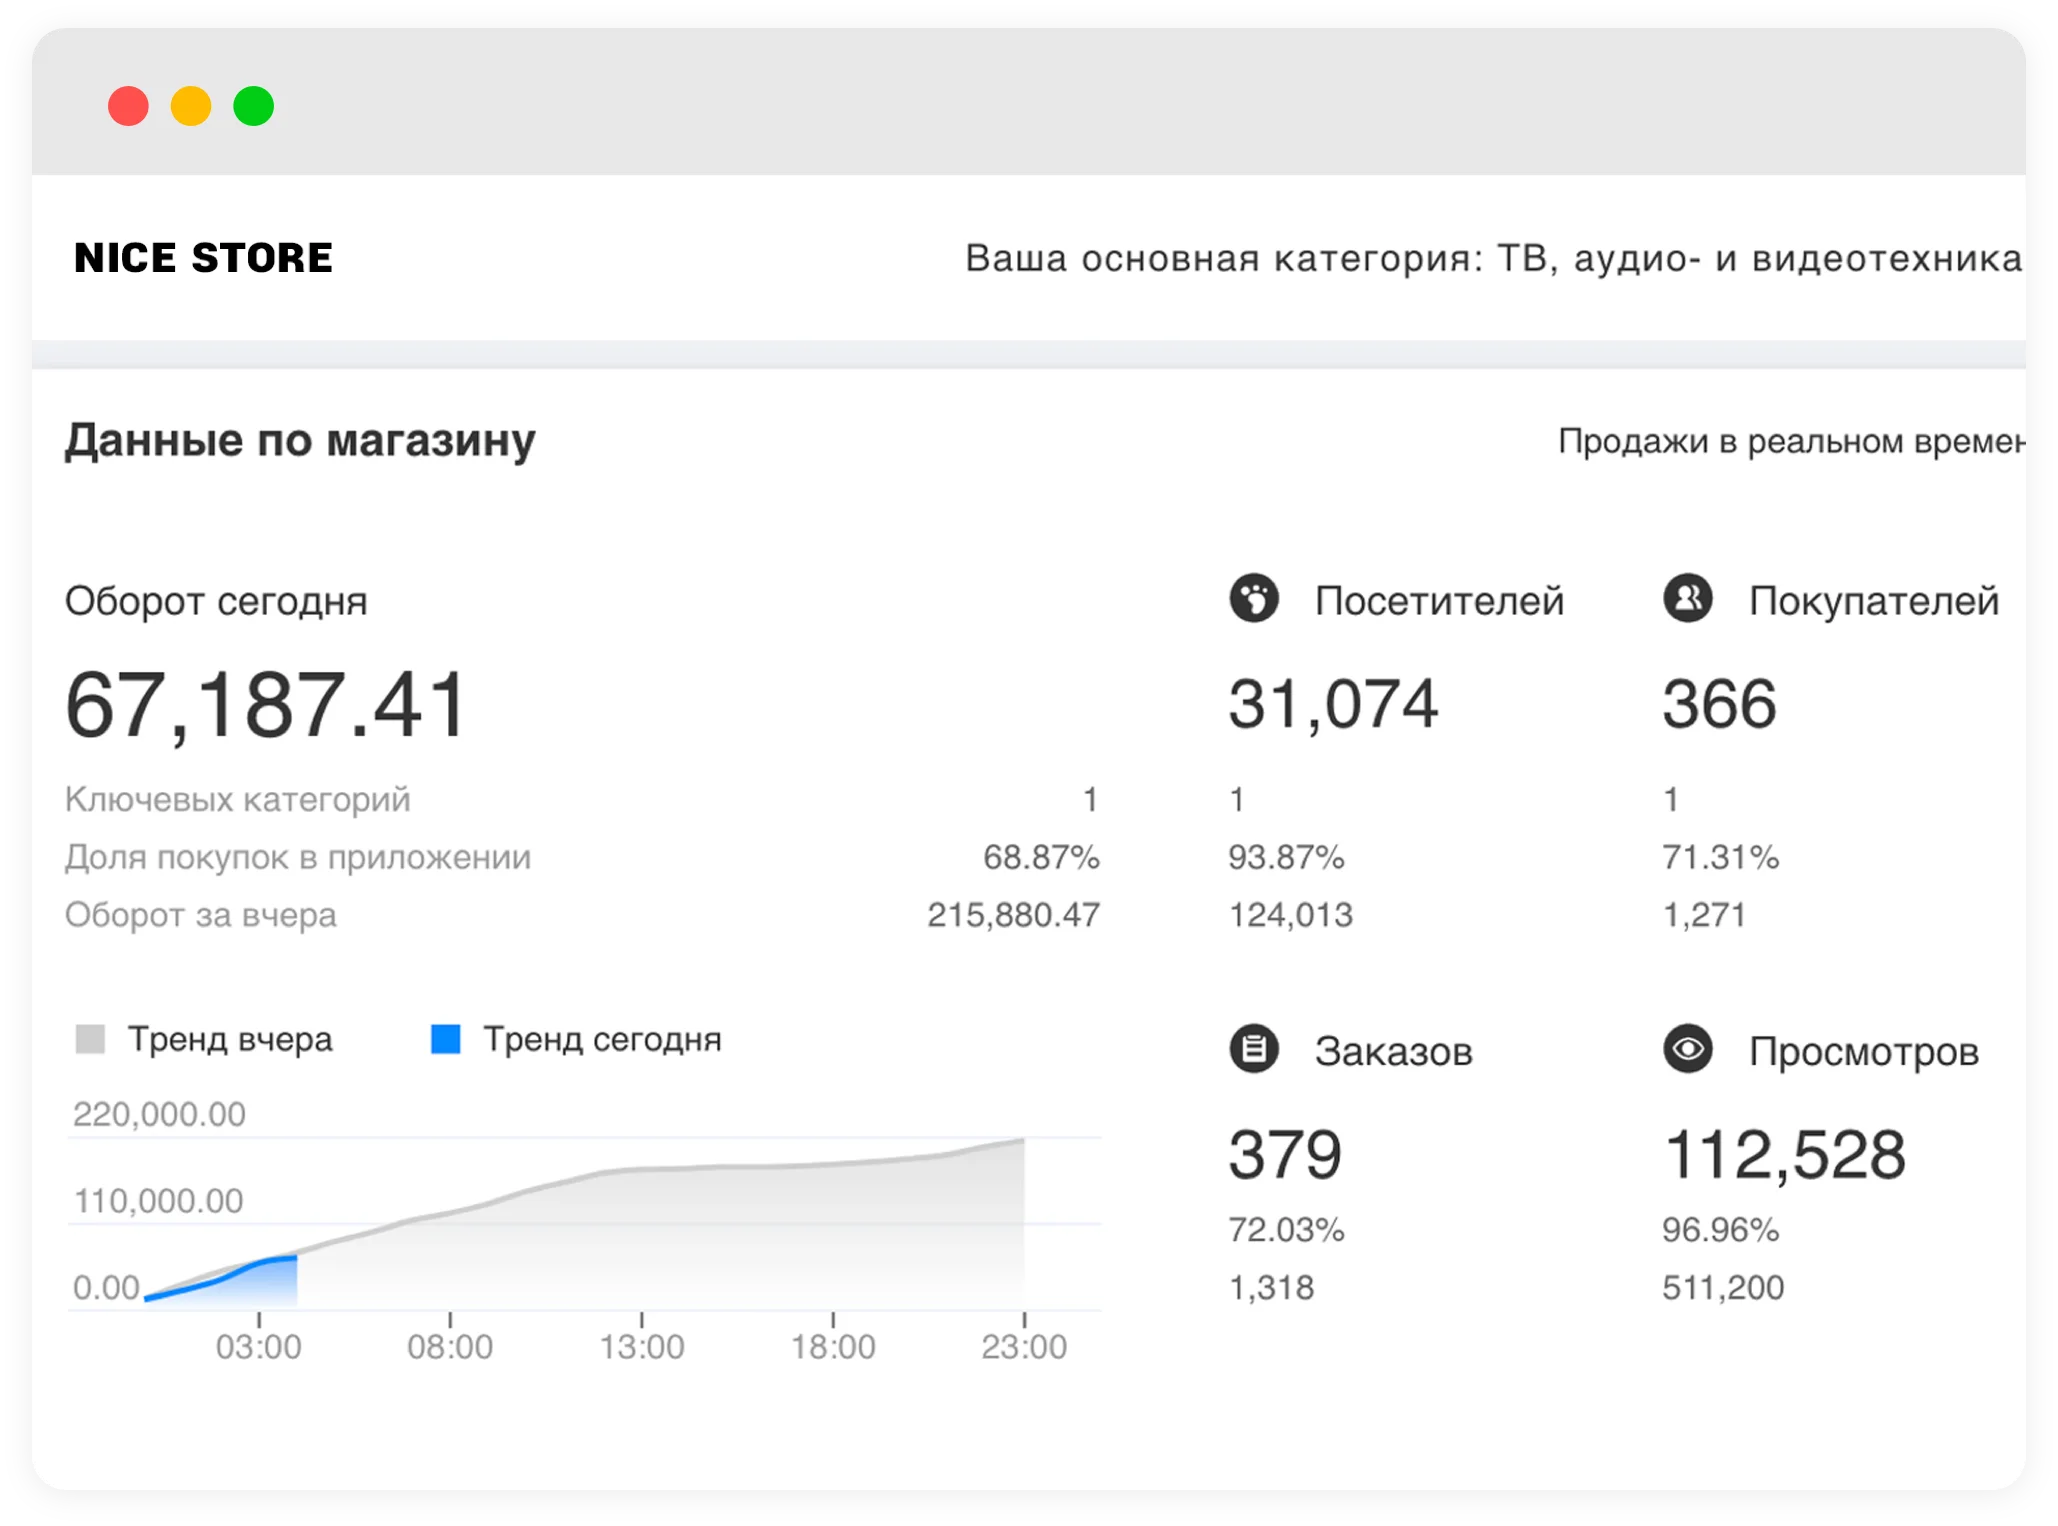The width and height of the screenshot is (2058, 1526).
Task: Click the 68.87% app purchase share value
Action: point(1041,857)
